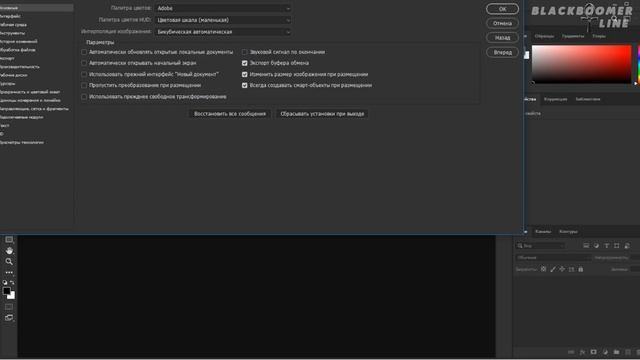Viewport: 640px width, 360px height.
Task: Open 'Палитра цветов HUD' dropdown
Action: click(x=223, y=20)
